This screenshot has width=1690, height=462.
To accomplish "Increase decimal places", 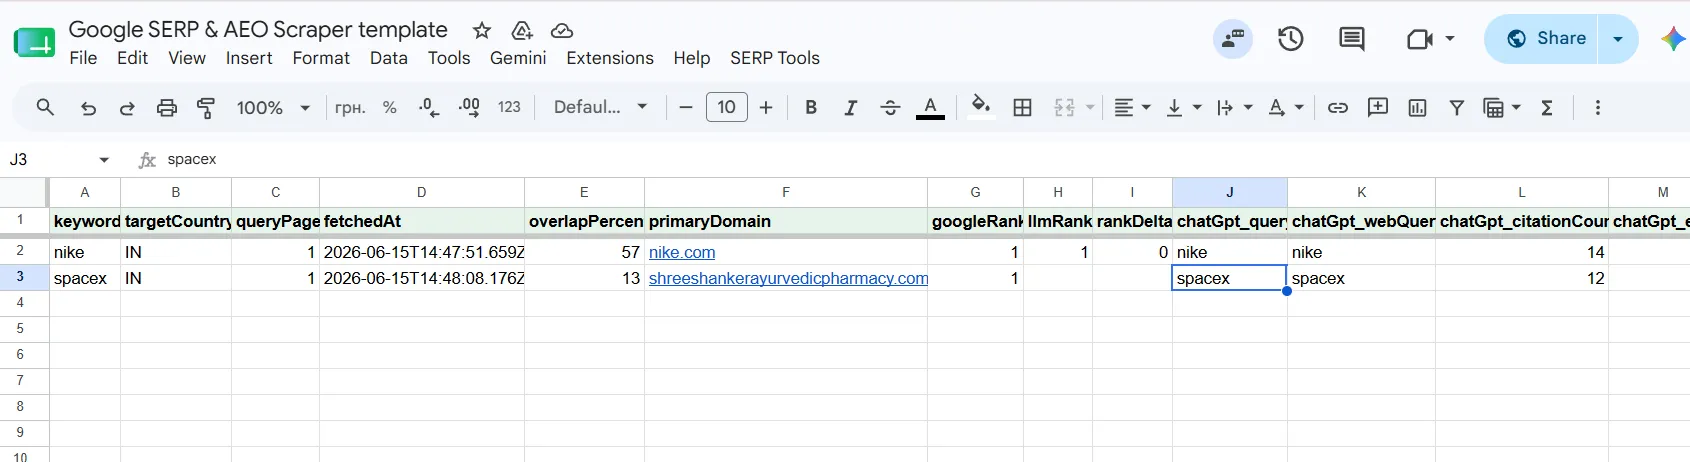I will tap(469, 108).
